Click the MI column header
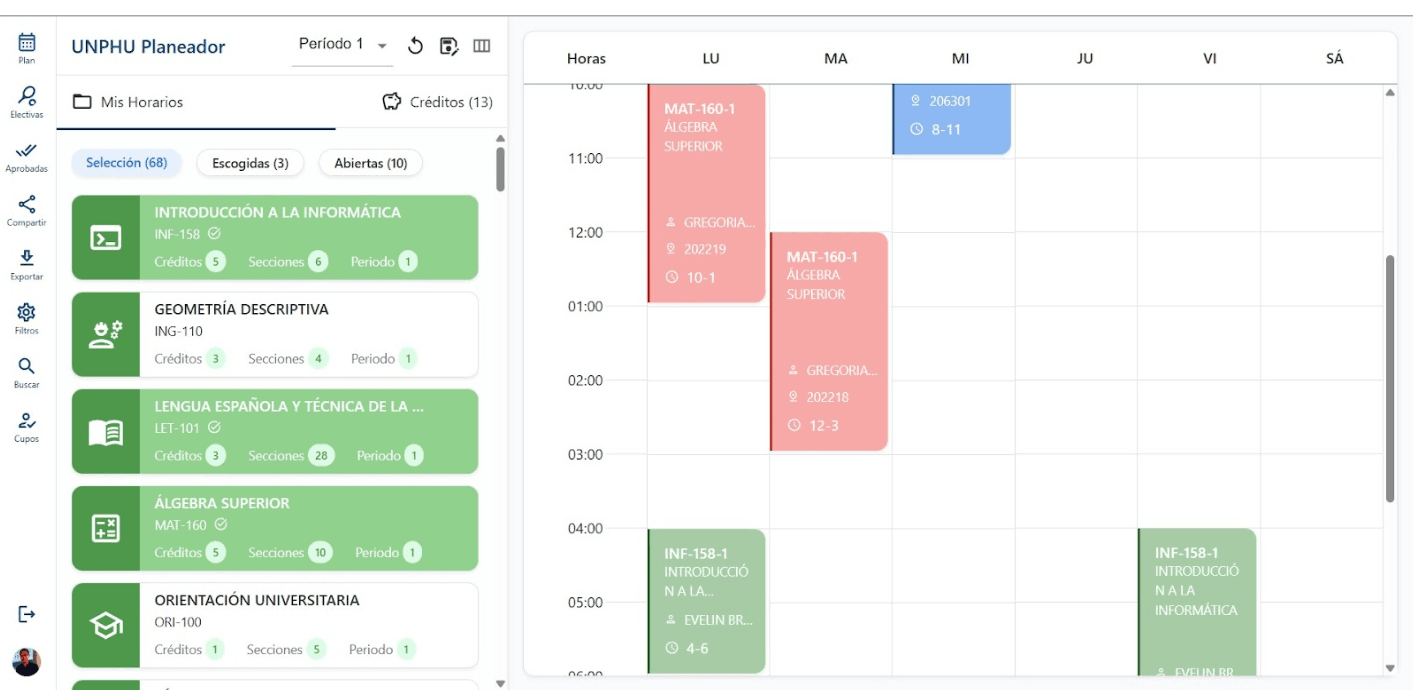The width and height of the screenshot is (1419, 694). point(961,59)
